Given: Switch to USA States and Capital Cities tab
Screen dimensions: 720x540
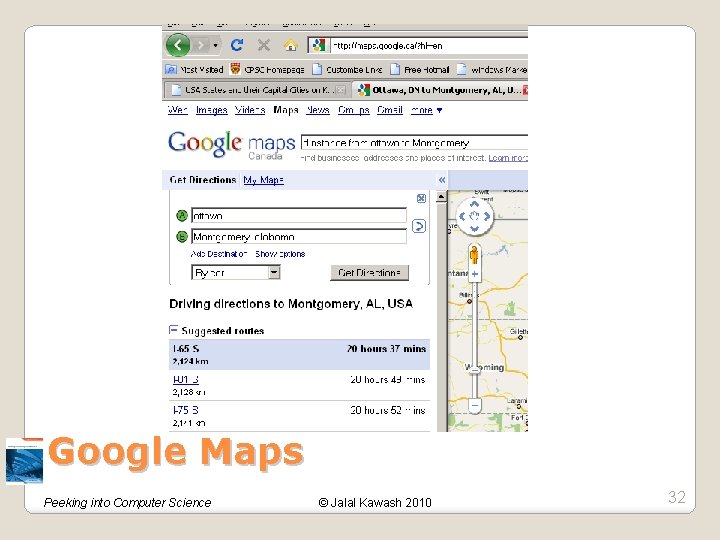Looking at the screenshot, I should click(x=257, y=90).
